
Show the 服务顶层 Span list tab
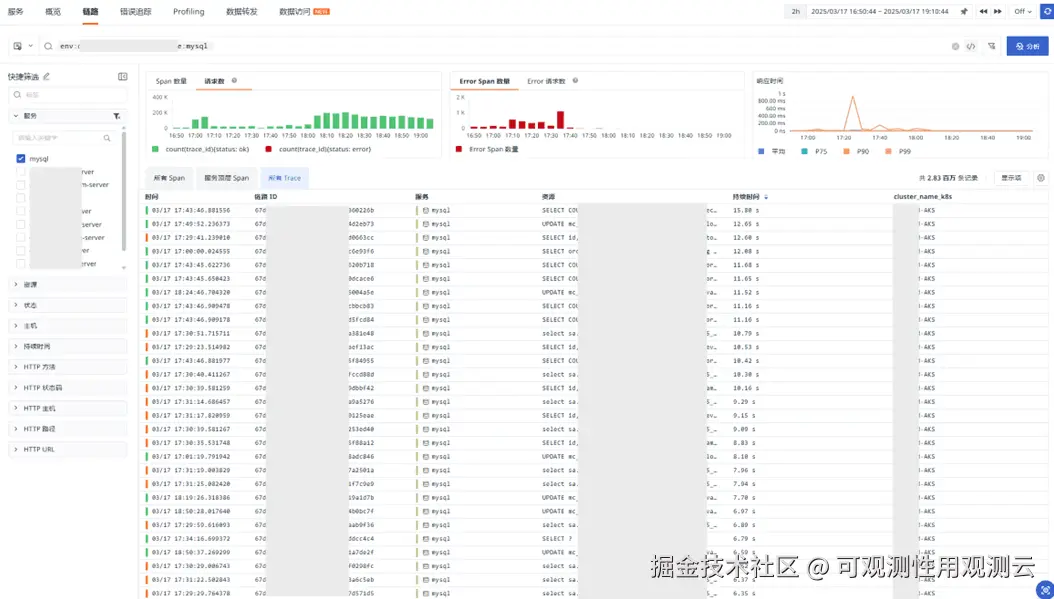[227, 178]
